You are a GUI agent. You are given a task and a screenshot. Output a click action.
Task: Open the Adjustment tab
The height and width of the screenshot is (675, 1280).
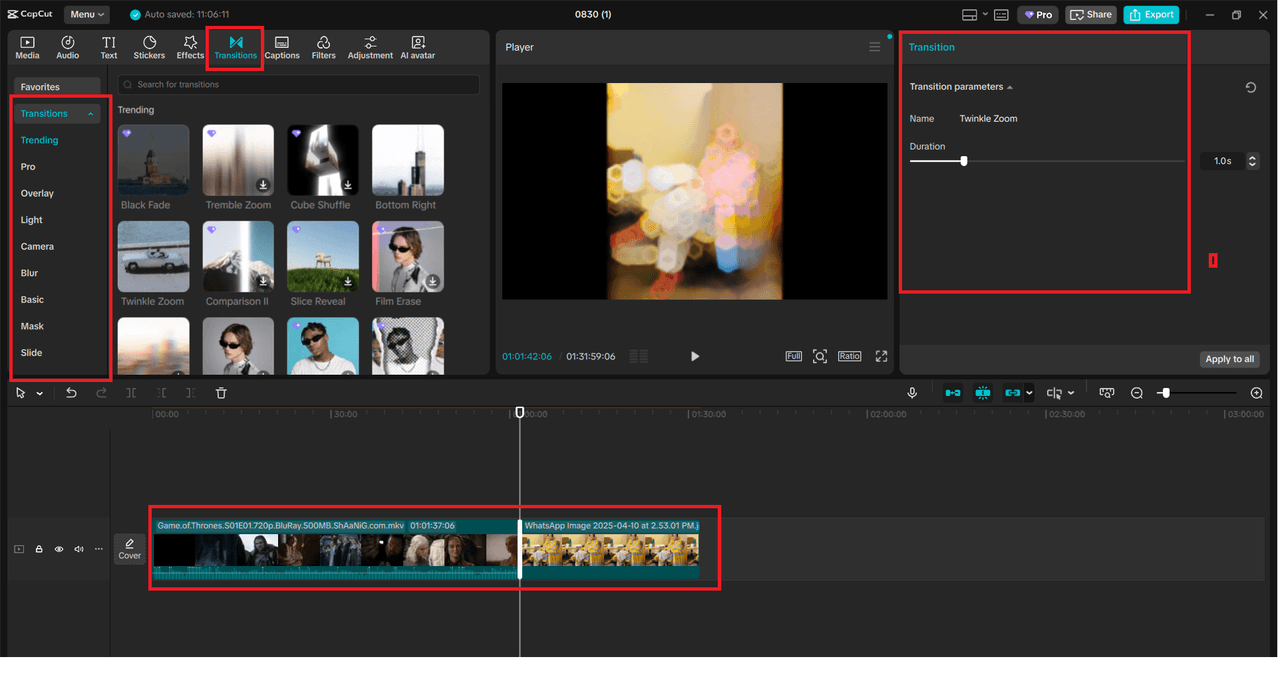[370, 47]
